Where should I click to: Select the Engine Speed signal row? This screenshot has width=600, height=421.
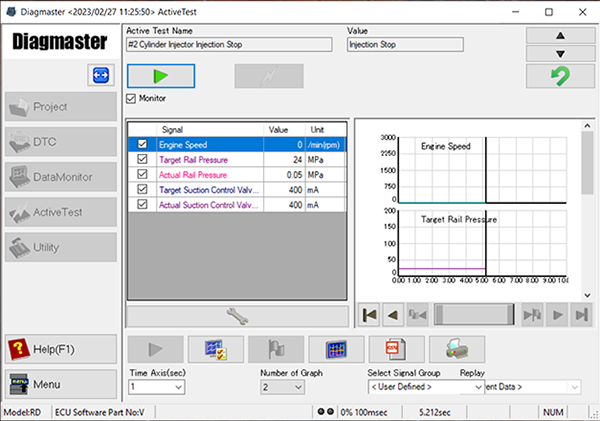point(237,144)
